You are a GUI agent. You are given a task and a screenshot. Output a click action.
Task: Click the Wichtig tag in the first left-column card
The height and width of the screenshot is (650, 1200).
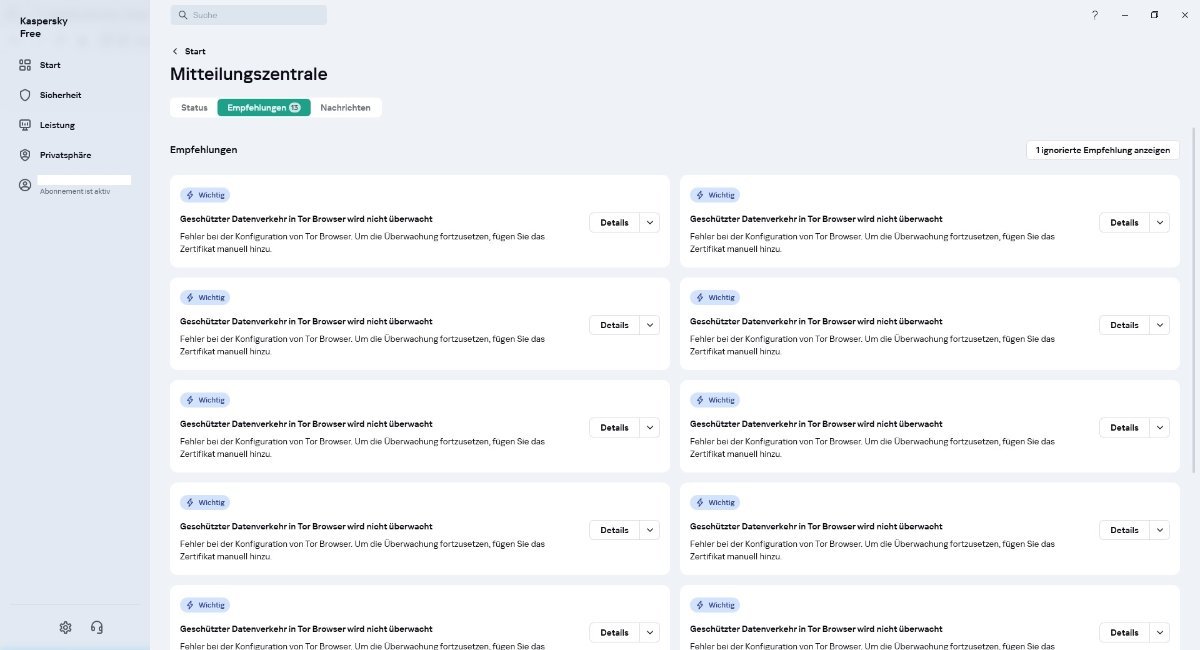coord(205,195)
